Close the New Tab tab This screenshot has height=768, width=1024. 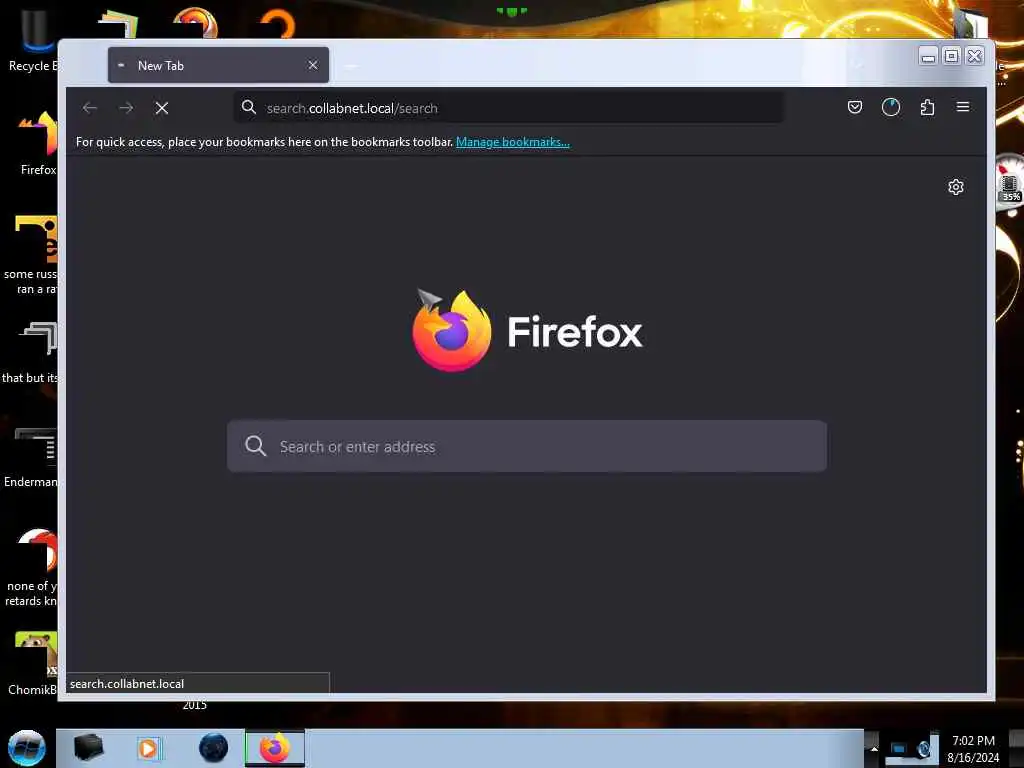tap(313, 65)
